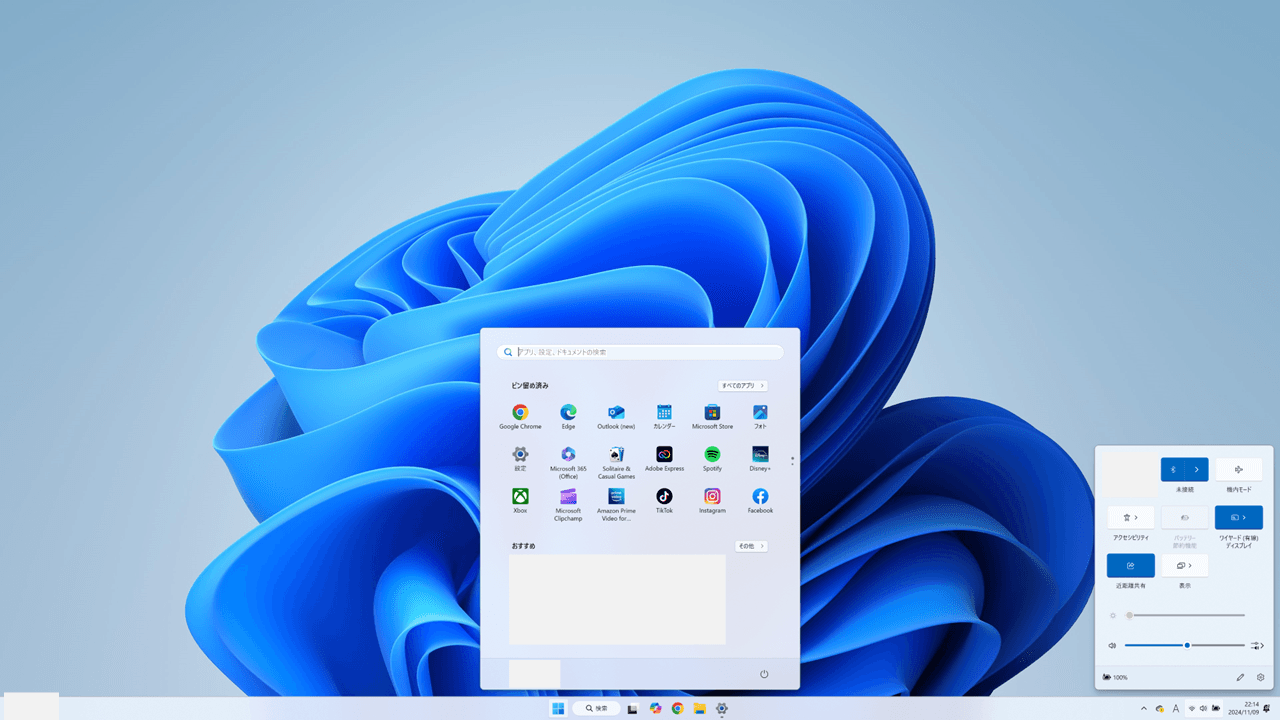Expand the 表示 projection options tile
1280x720 pixels.
pyautogui.click(x=1184, y=566)
